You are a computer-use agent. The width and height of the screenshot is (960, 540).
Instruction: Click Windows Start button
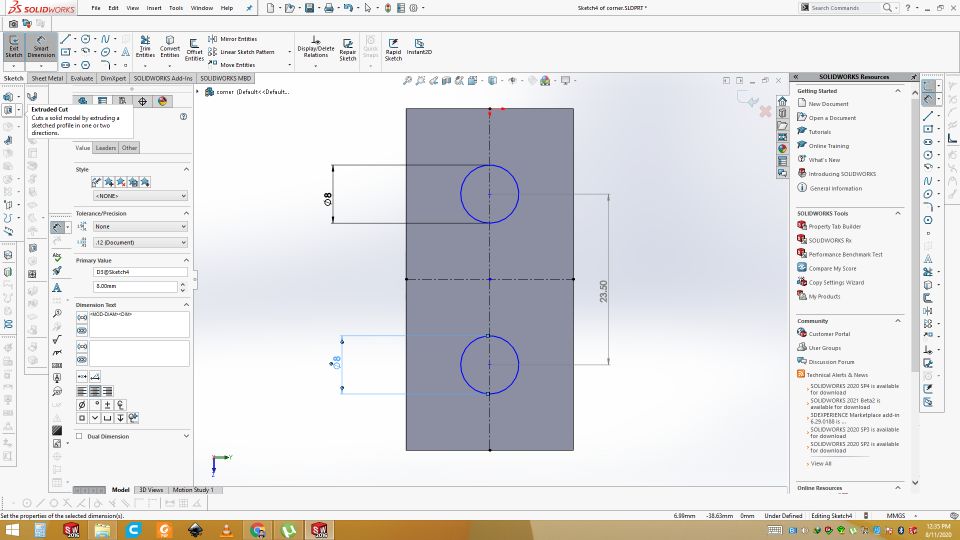tap(12, 530)
